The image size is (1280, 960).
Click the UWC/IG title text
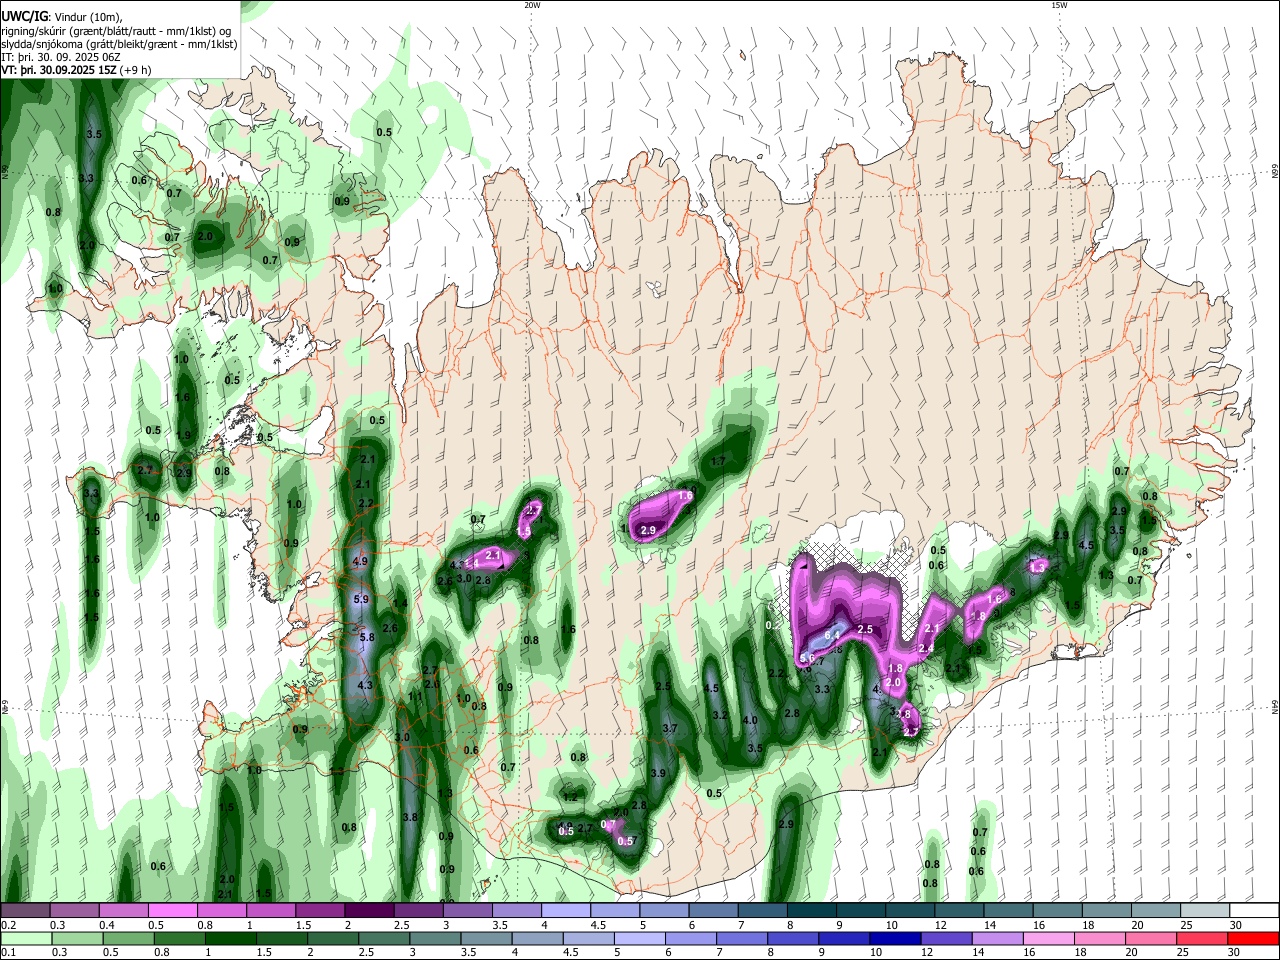24,17
